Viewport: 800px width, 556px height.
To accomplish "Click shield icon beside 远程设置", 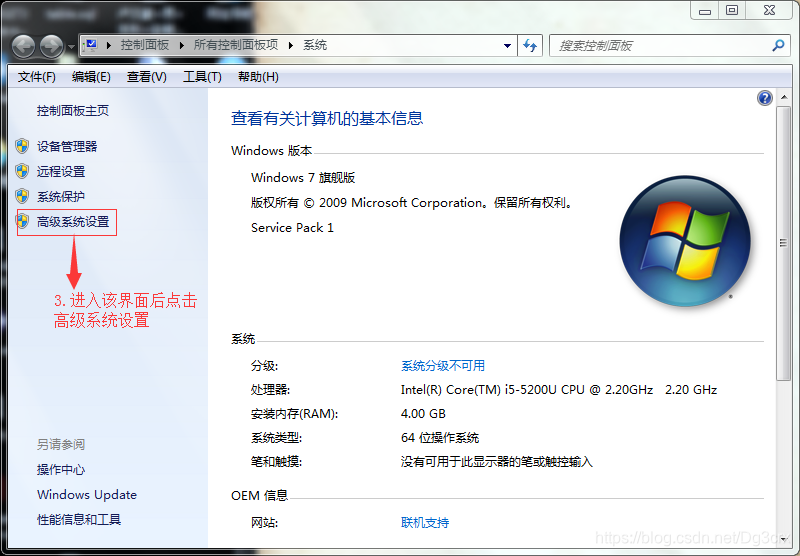I will (22, 171).
